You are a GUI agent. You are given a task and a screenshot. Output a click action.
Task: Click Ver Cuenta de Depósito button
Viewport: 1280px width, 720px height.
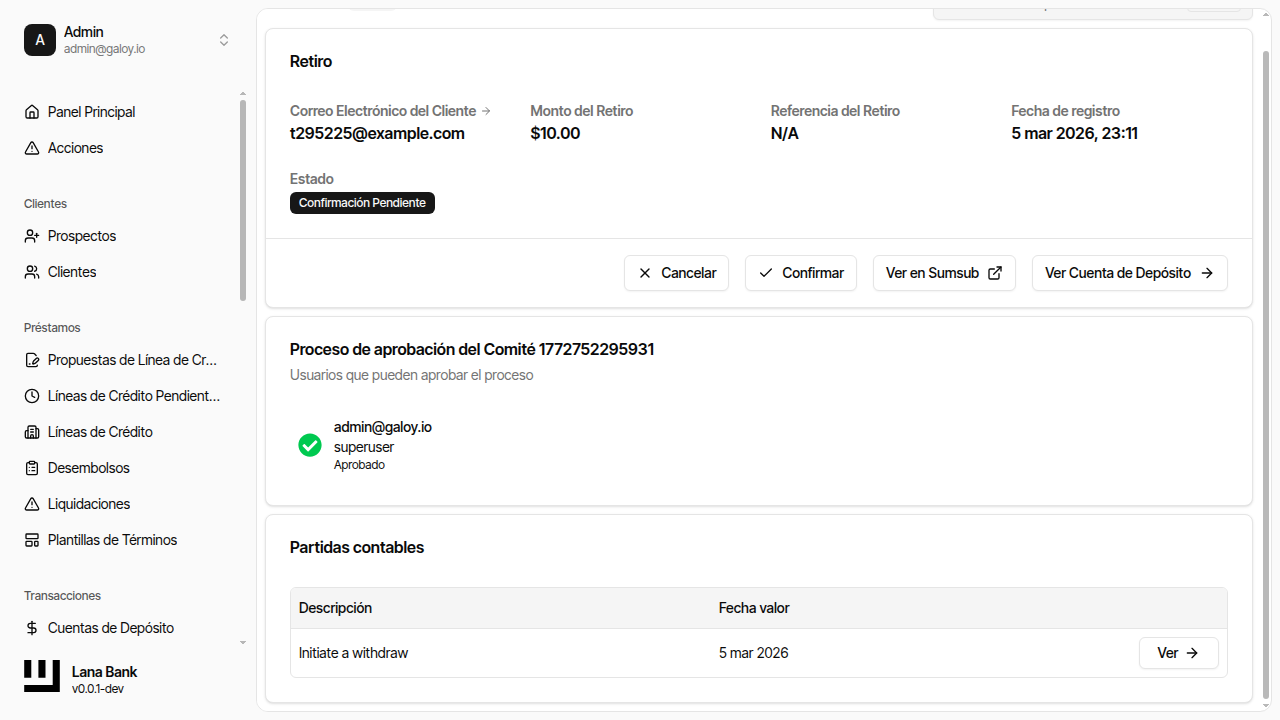tap(1129, 273)
